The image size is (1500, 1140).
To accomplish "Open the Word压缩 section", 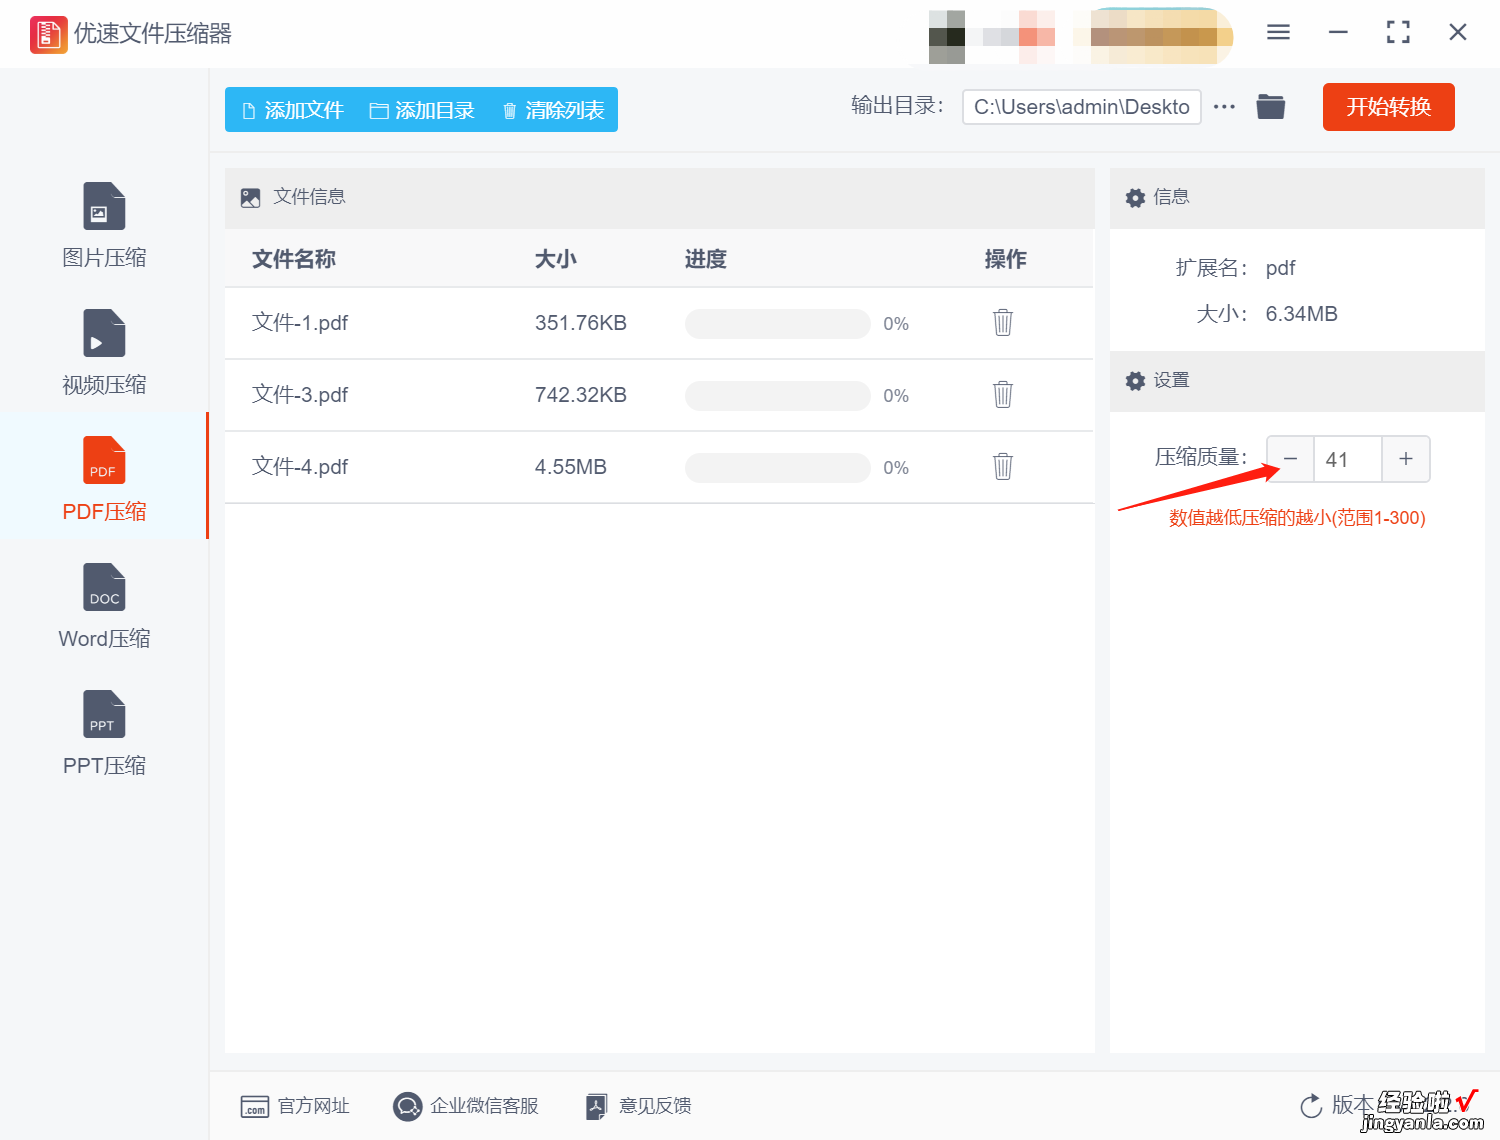I will 104,607.
